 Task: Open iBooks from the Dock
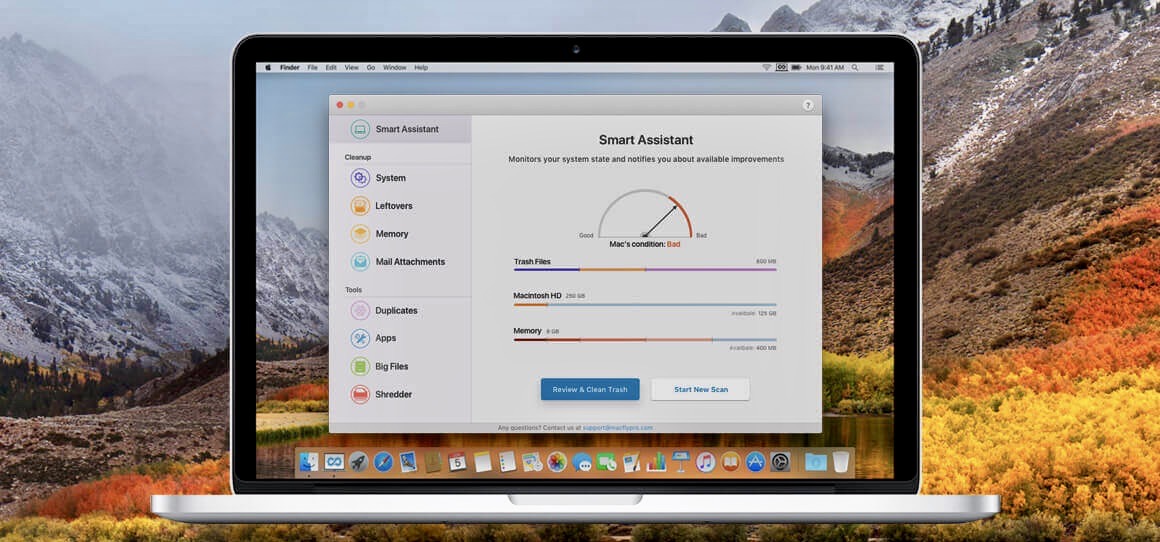[730, 462]
